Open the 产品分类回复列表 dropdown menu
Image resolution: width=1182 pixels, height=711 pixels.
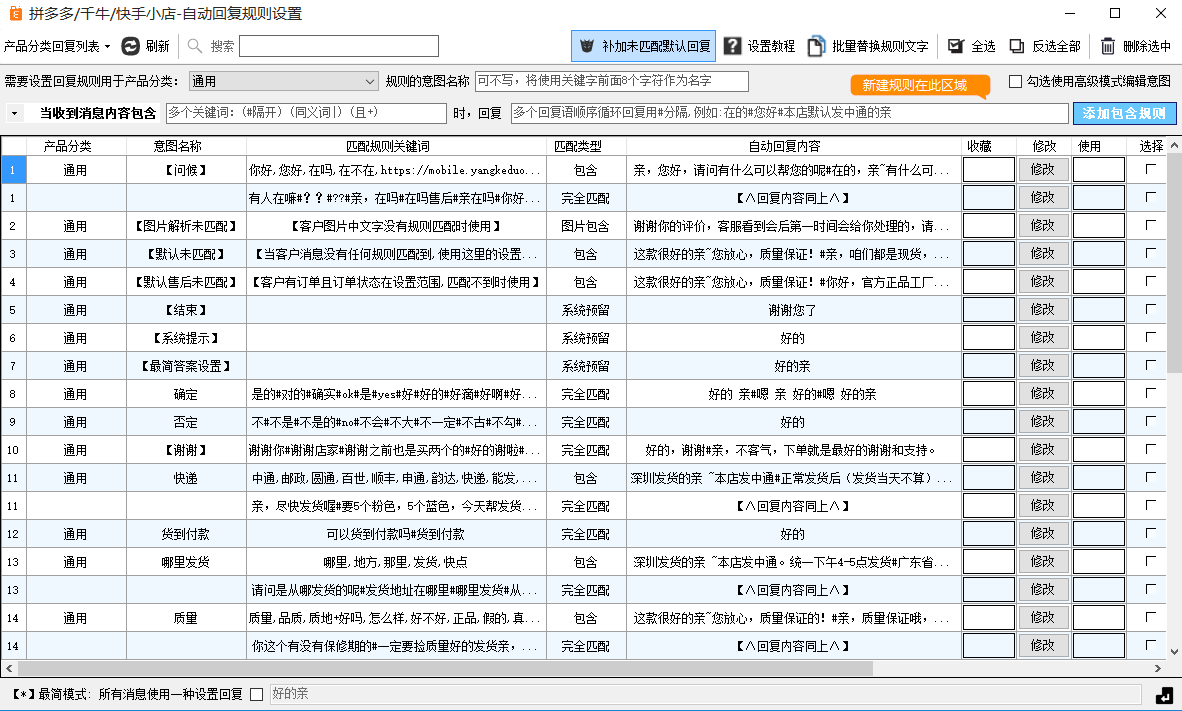[57, 46]
